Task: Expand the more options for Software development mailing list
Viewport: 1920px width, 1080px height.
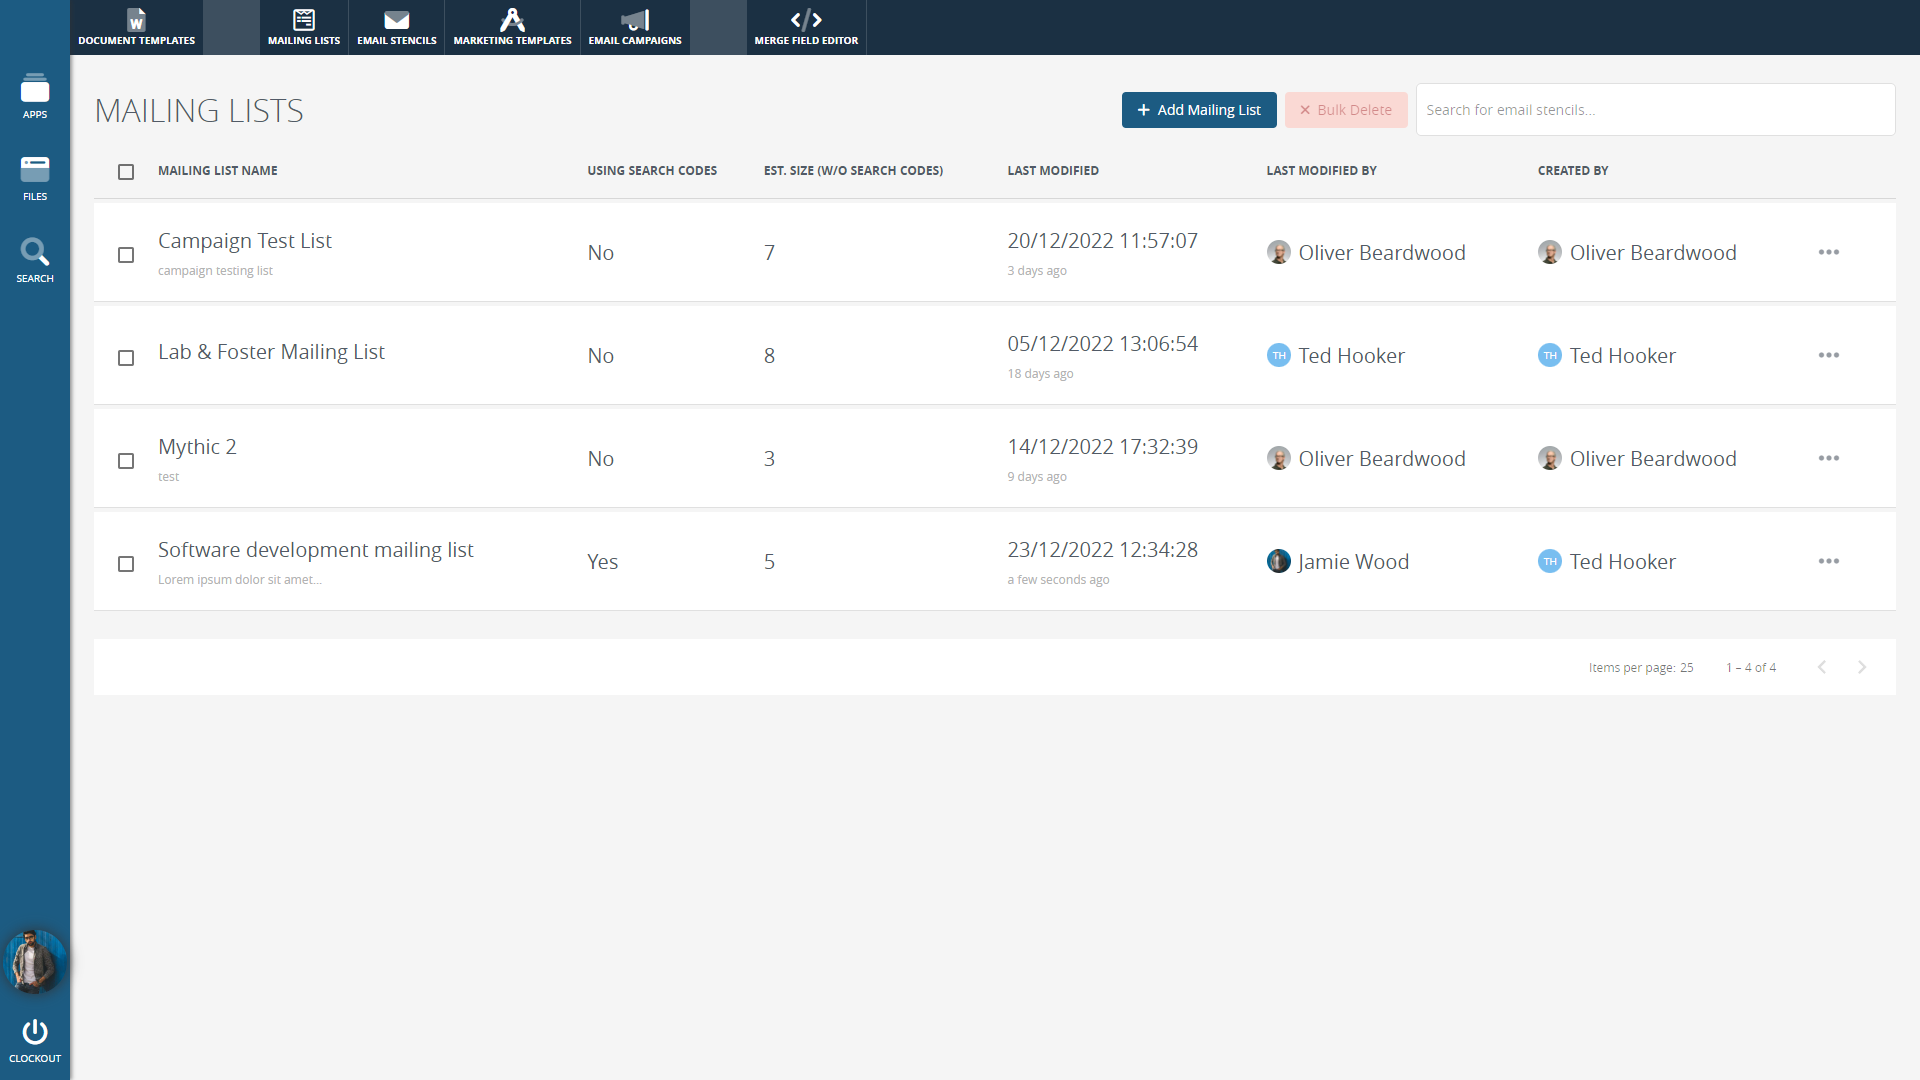Action: 1829,561
